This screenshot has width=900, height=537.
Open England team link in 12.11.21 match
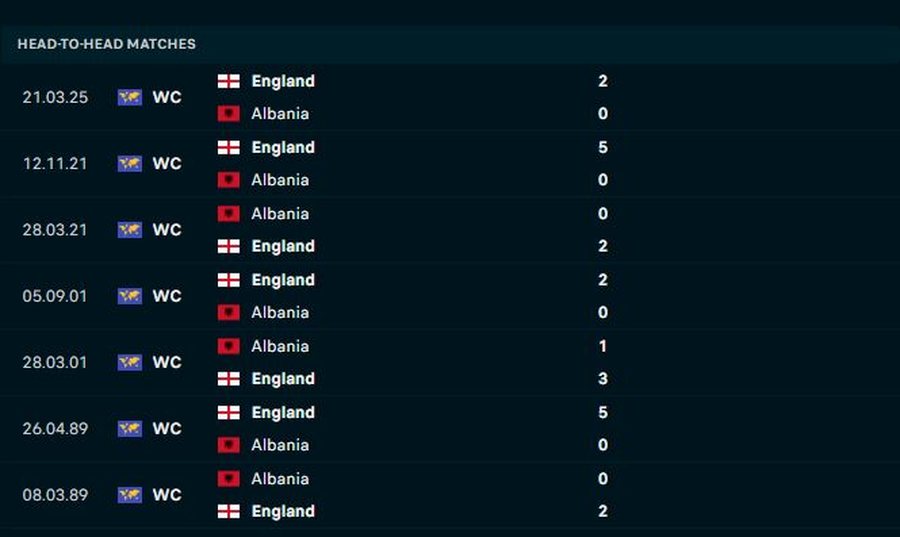click(283, 147)
